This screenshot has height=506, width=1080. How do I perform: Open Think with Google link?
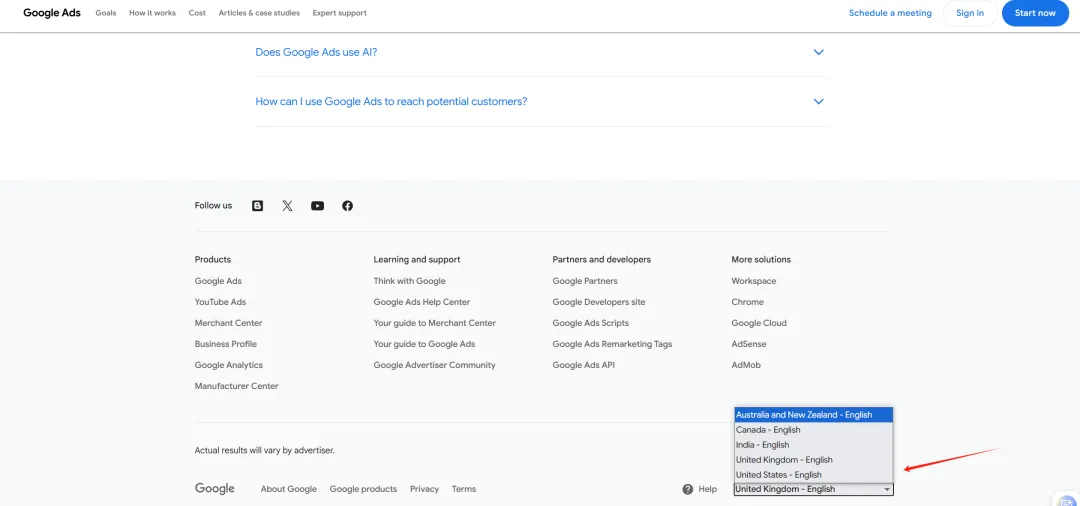point(410,281)
